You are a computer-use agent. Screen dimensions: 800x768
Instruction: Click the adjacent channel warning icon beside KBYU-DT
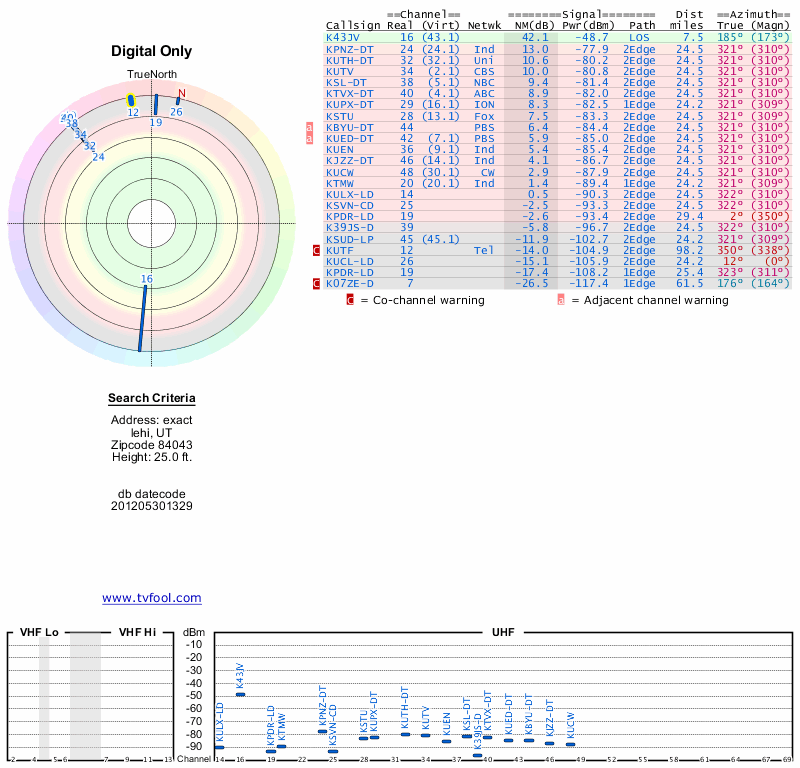pyautogui.click(x=309, y=127)
